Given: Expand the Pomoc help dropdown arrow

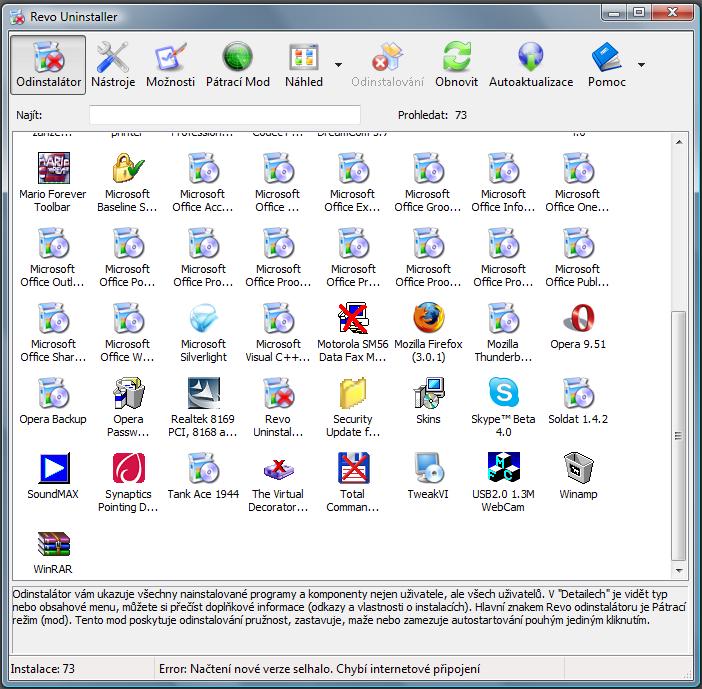Looking at the screenshot, I should point(640,64).
